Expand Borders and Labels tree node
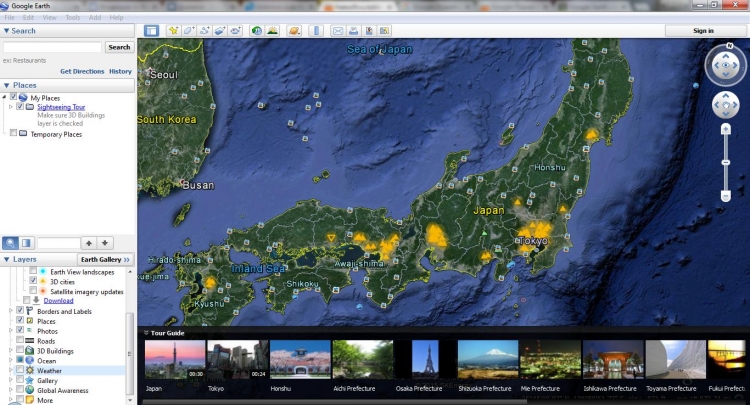 pyautogui.click(x=11, y=311)
